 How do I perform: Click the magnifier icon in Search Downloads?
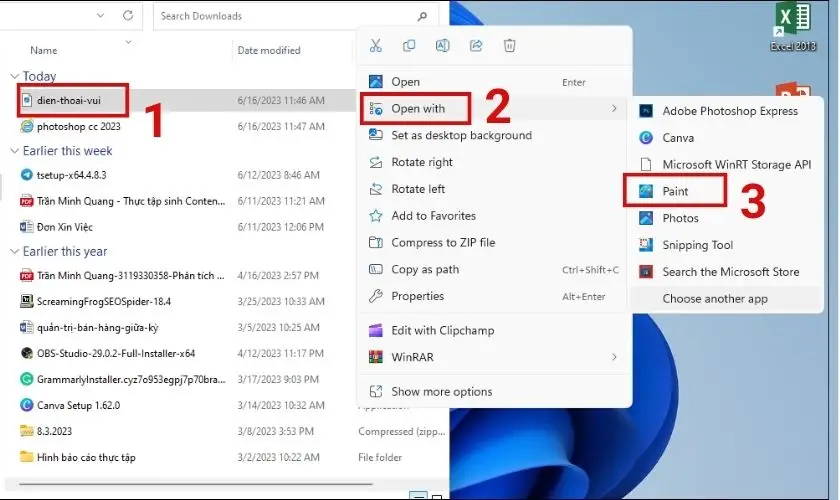pyautogui.click(x=422, y=16)
